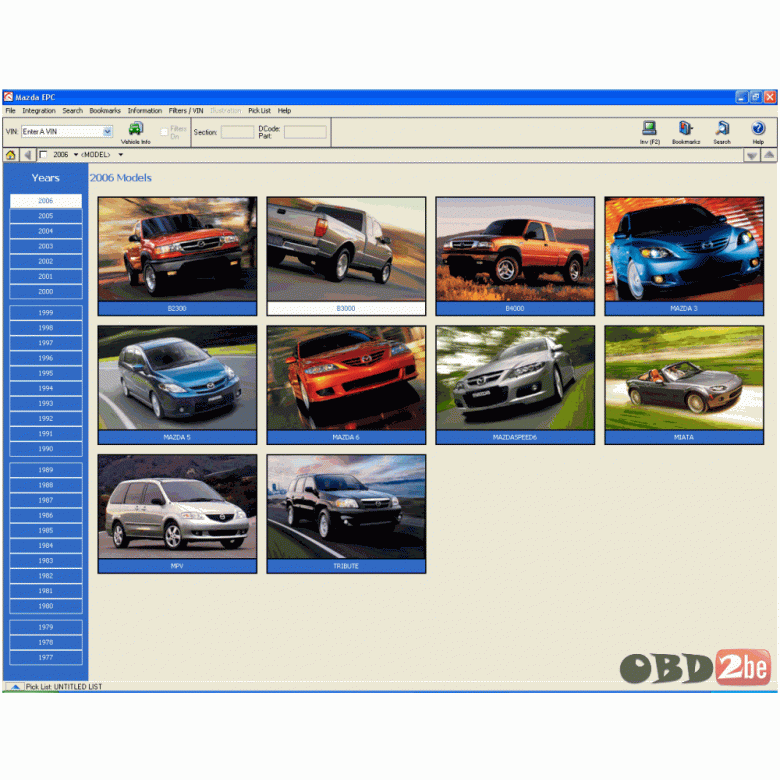Open the B3000 model thumbnail

pos(346,256)
